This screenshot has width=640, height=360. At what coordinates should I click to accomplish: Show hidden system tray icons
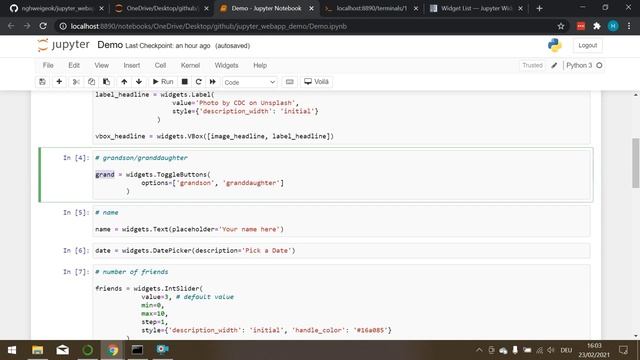pos(479,350)
